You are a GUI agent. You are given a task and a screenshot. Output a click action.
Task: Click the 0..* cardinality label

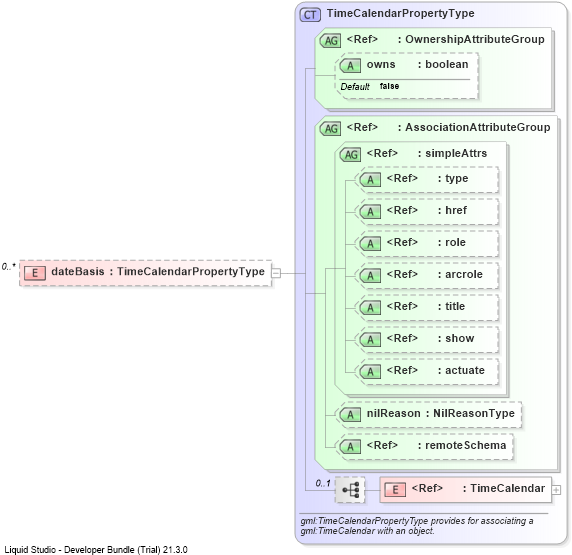8,267
